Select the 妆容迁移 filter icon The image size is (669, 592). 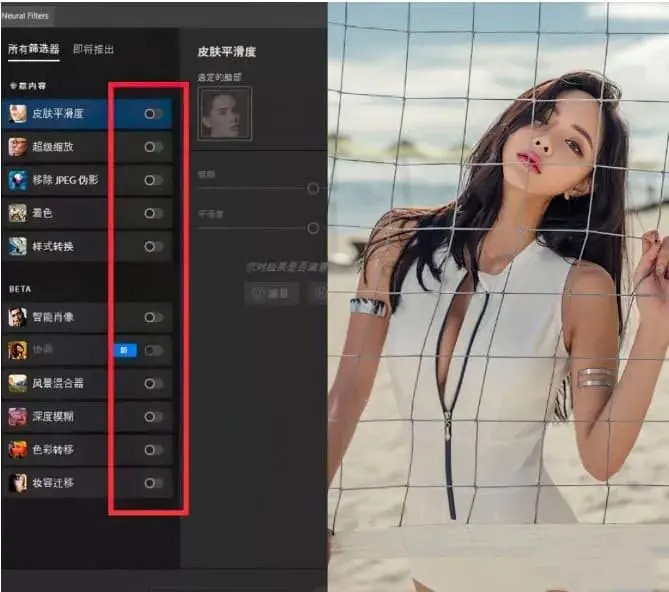(18, 483)
